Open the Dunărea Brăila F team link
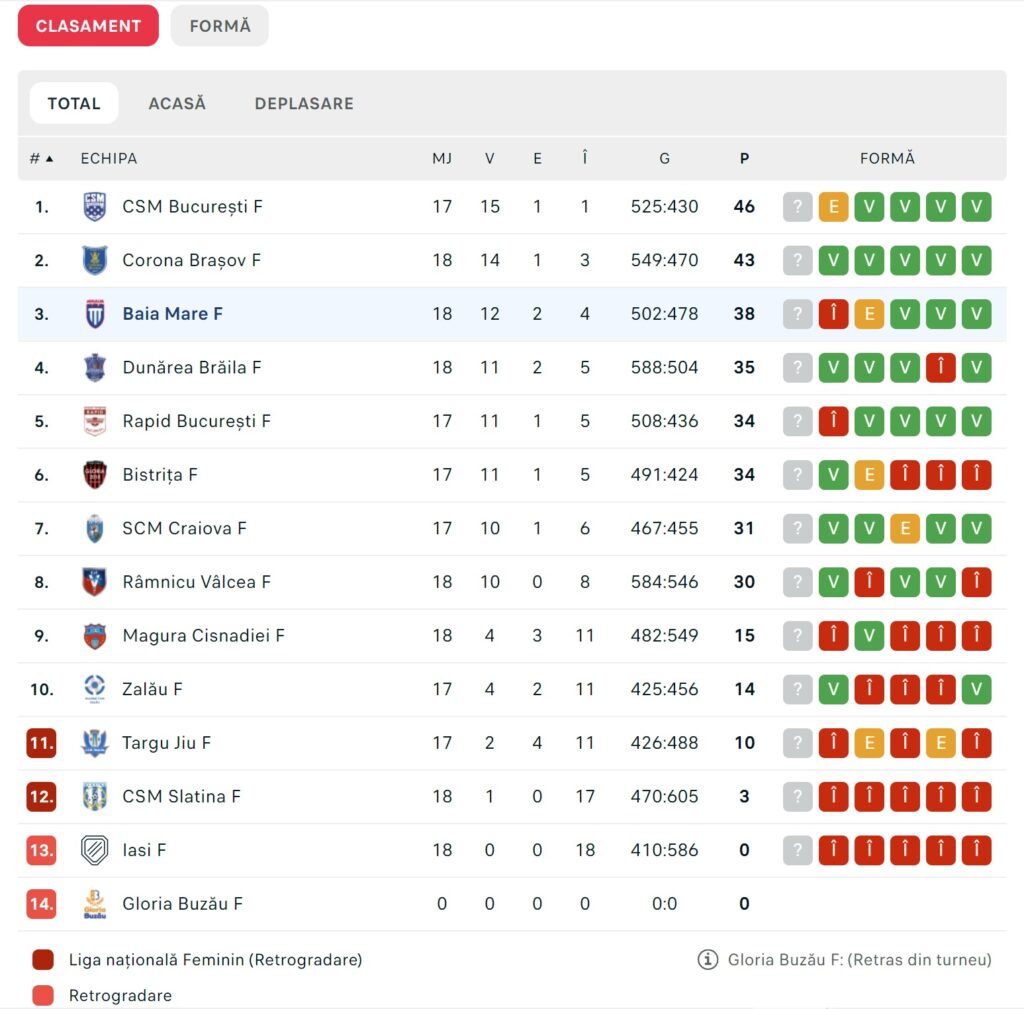 pyautogui.click(x=192, y=368)
